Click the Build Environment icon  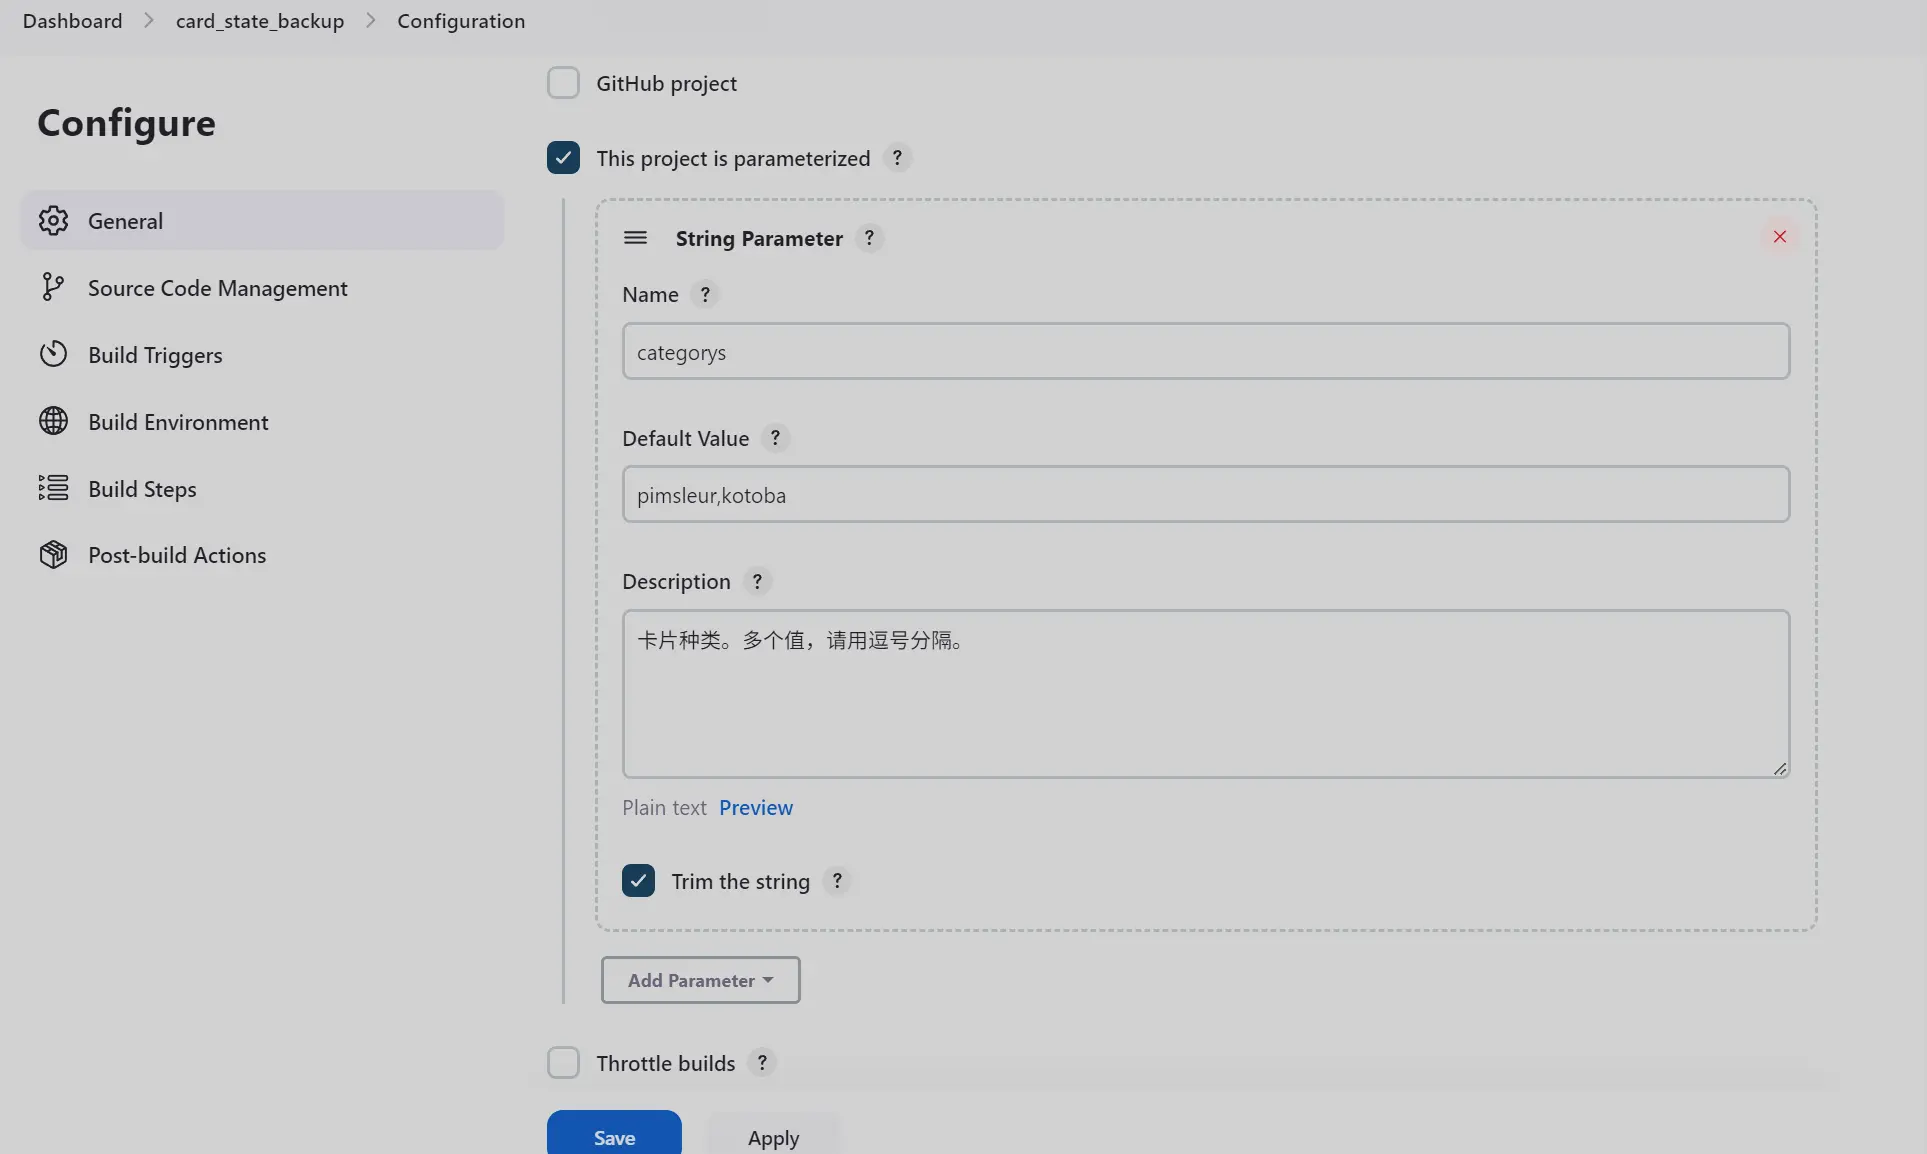tap(52, 420)
